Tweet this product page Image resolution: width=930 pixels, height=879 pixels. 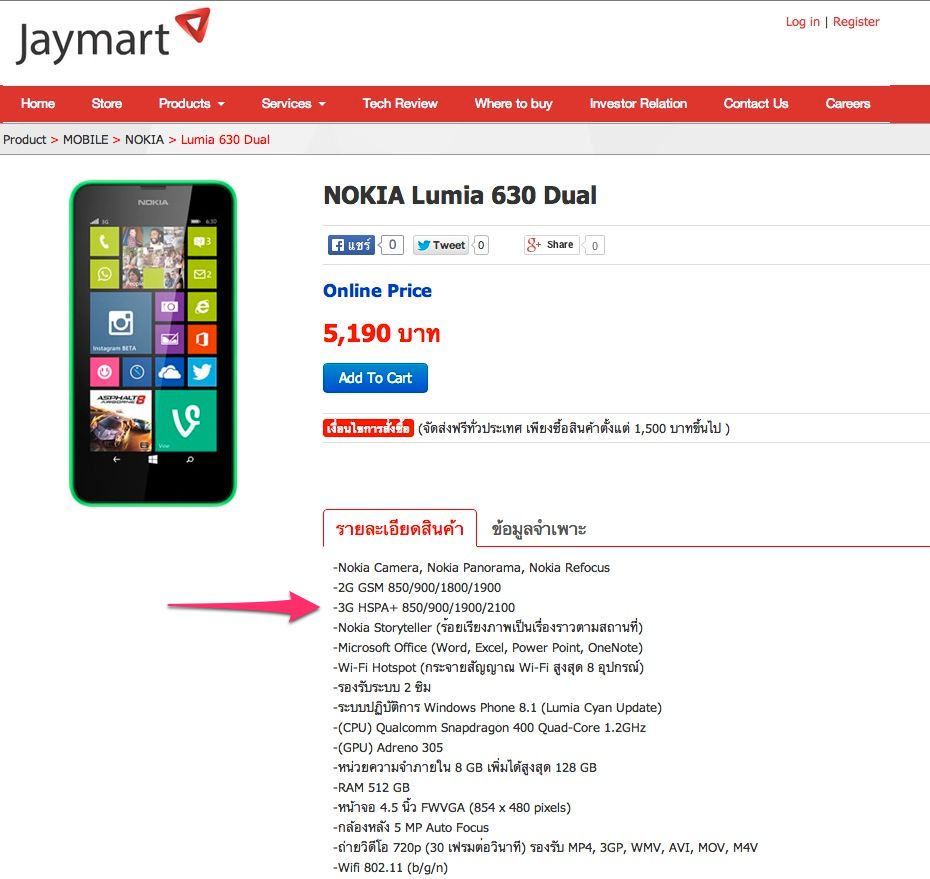[441, 245]
